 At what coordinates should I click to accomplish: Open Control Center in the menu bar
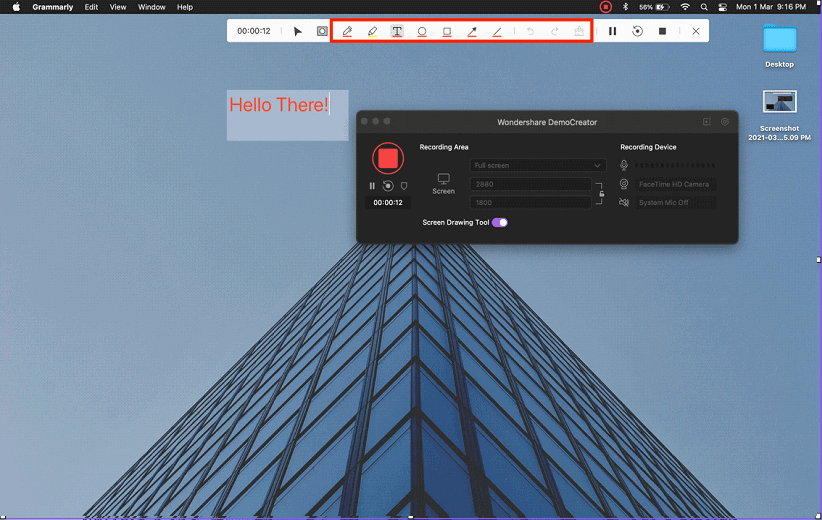click(x=722, y=7)
